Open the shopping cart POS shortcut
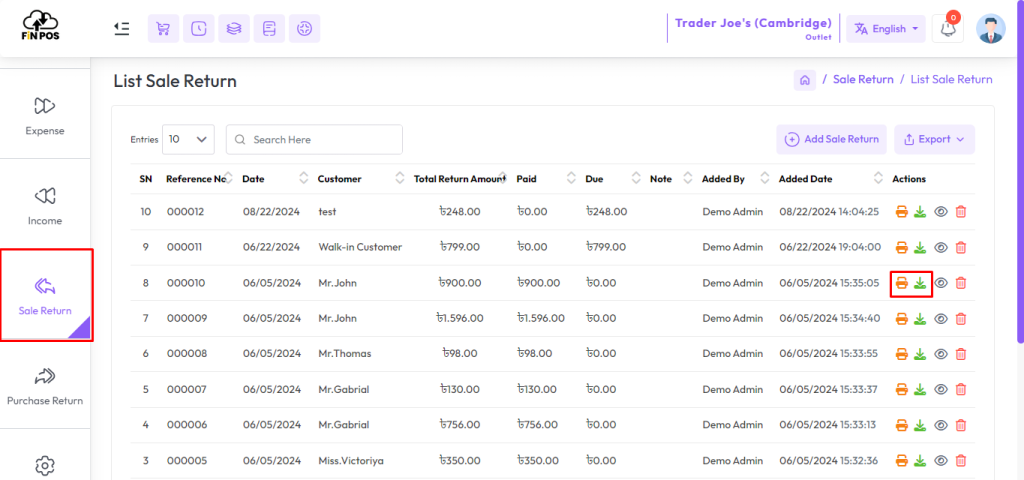This screenshot has height=480, width=1024. (163, 29)
